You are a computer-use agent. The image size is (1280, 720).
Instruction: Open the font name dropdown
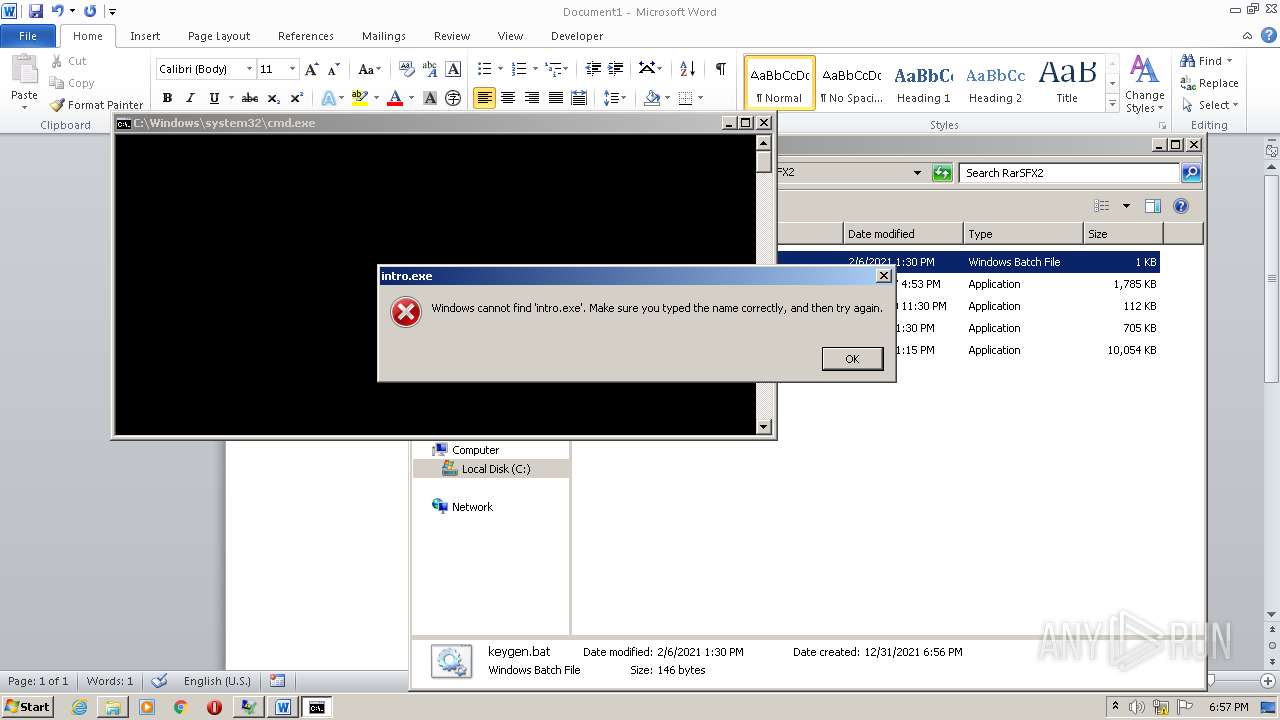pos(249,69)
